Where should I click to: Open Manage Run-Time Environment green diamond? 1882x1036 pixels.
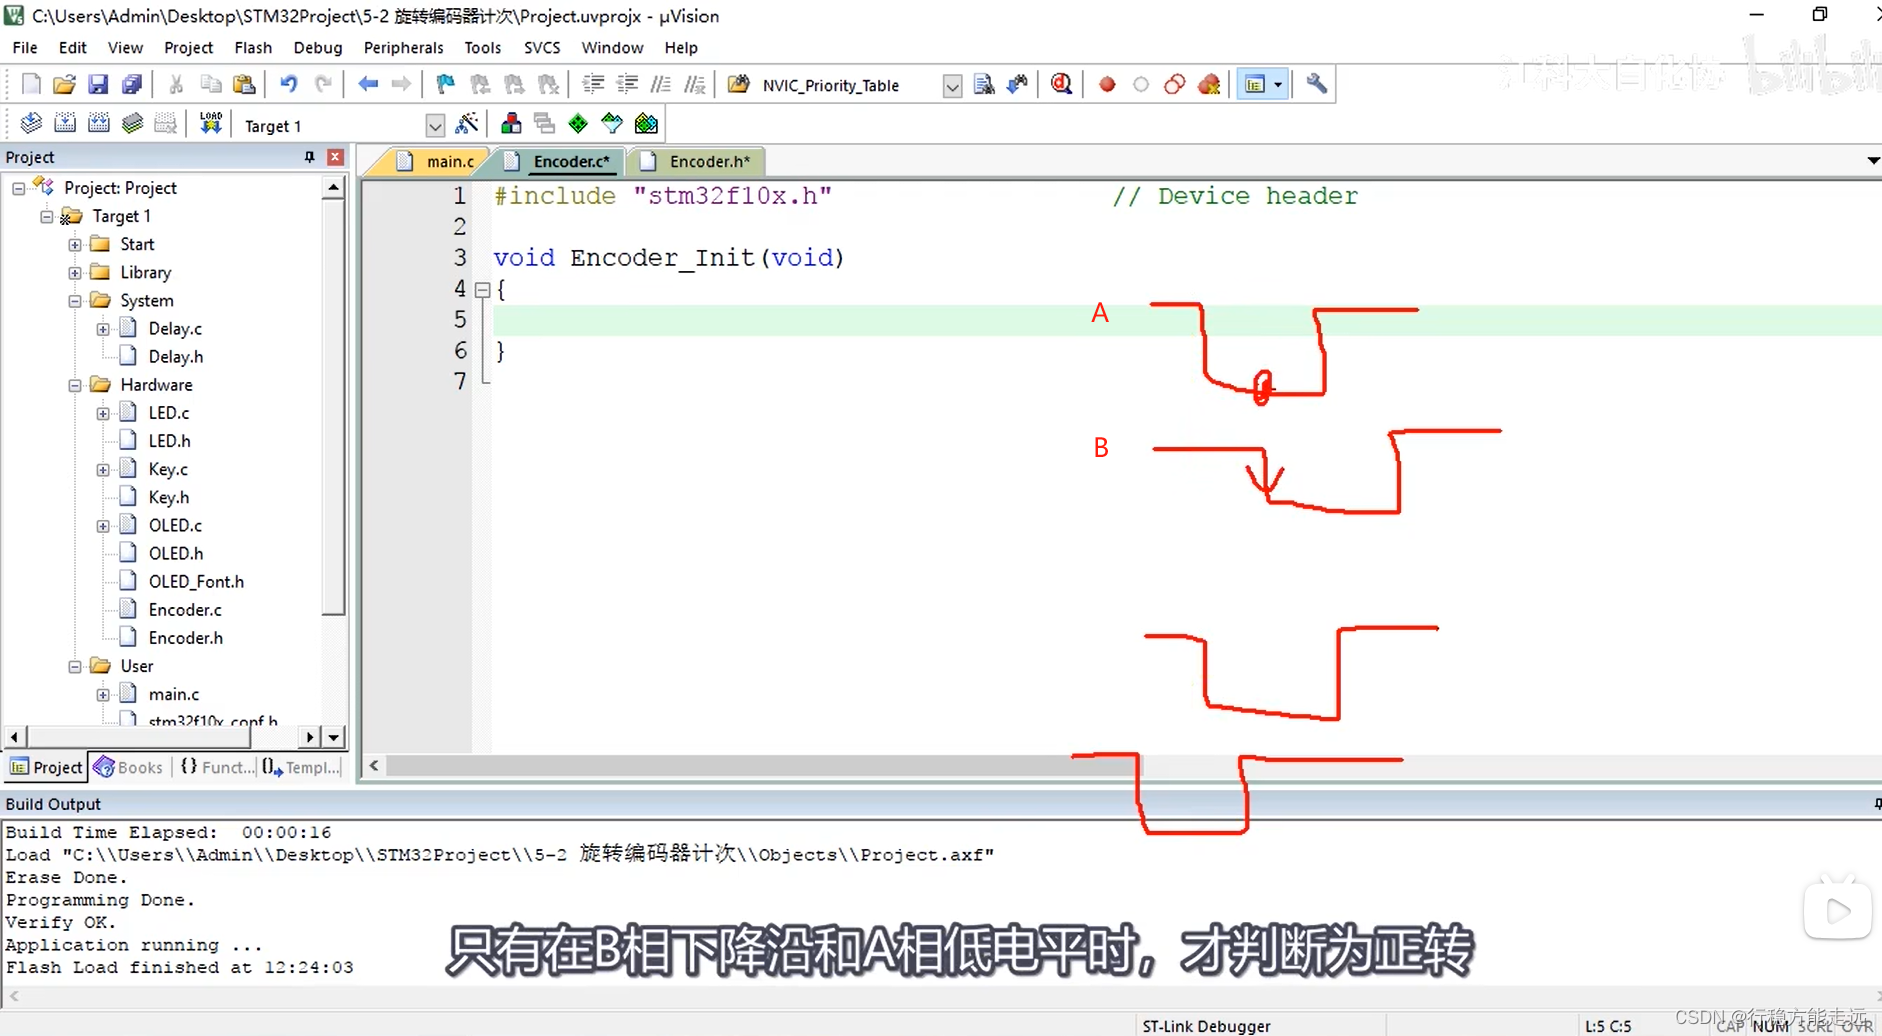(x=578, y=124)
